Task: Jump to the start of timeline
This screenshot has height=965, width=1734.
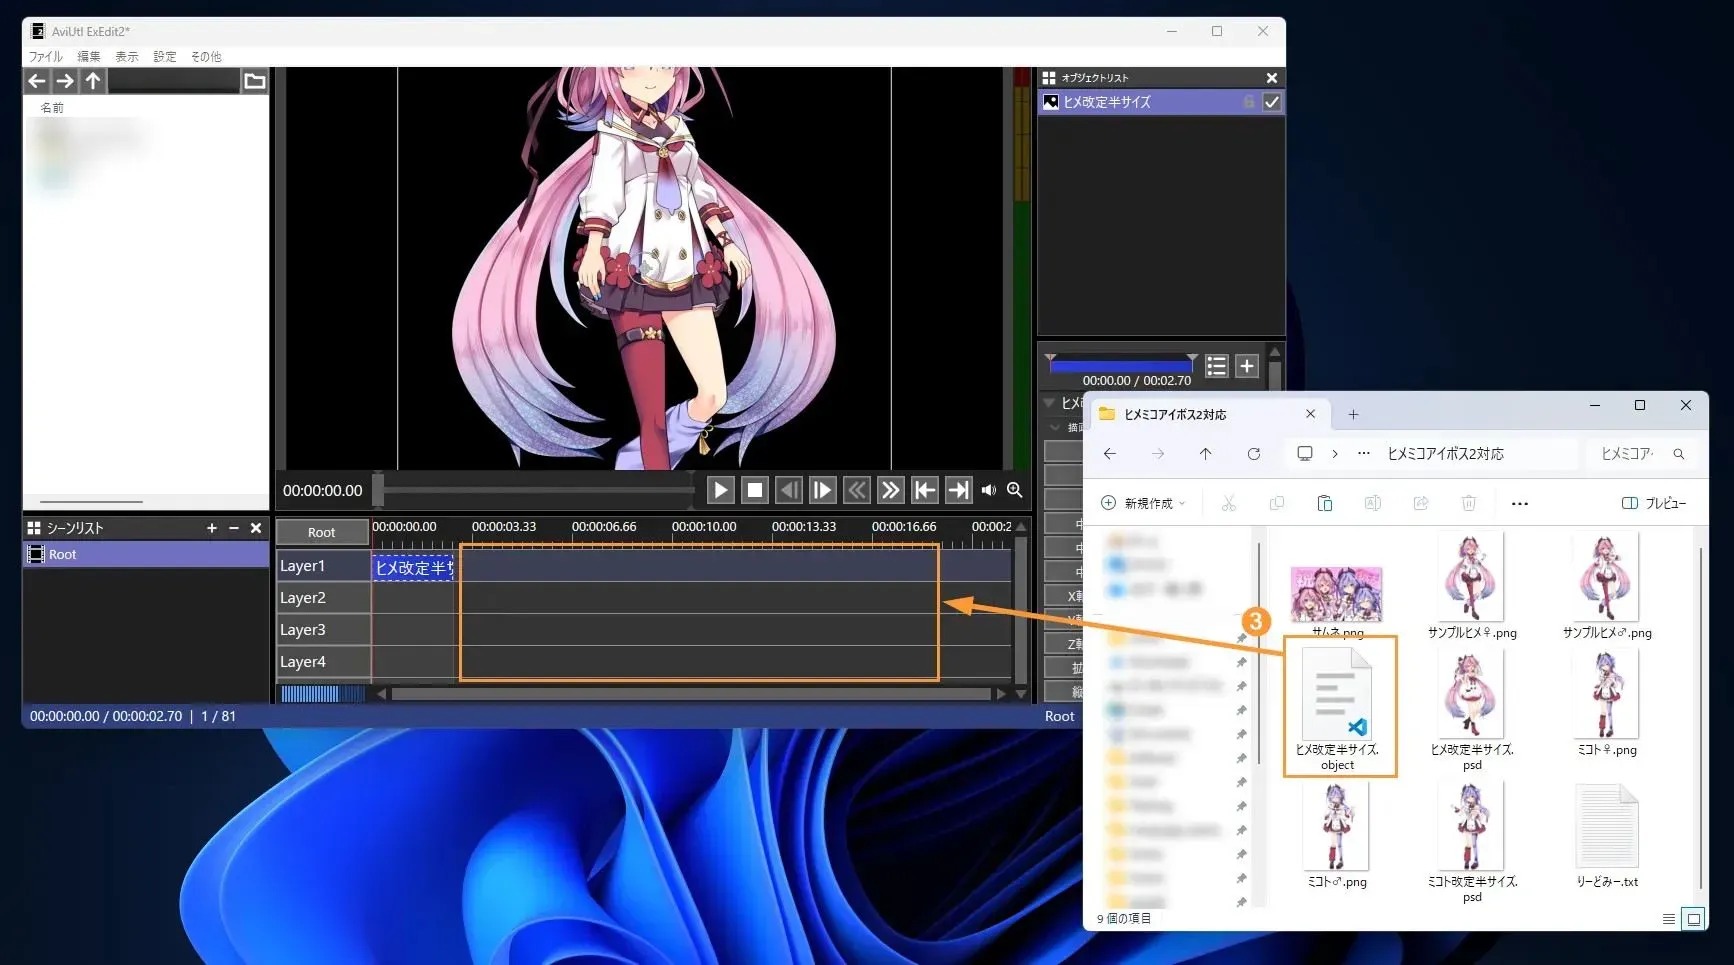Action: [x=925, y=490]
